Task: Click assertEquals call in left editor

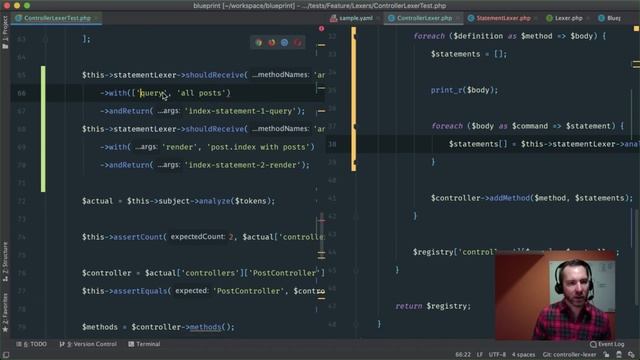Action: [140, 291]
